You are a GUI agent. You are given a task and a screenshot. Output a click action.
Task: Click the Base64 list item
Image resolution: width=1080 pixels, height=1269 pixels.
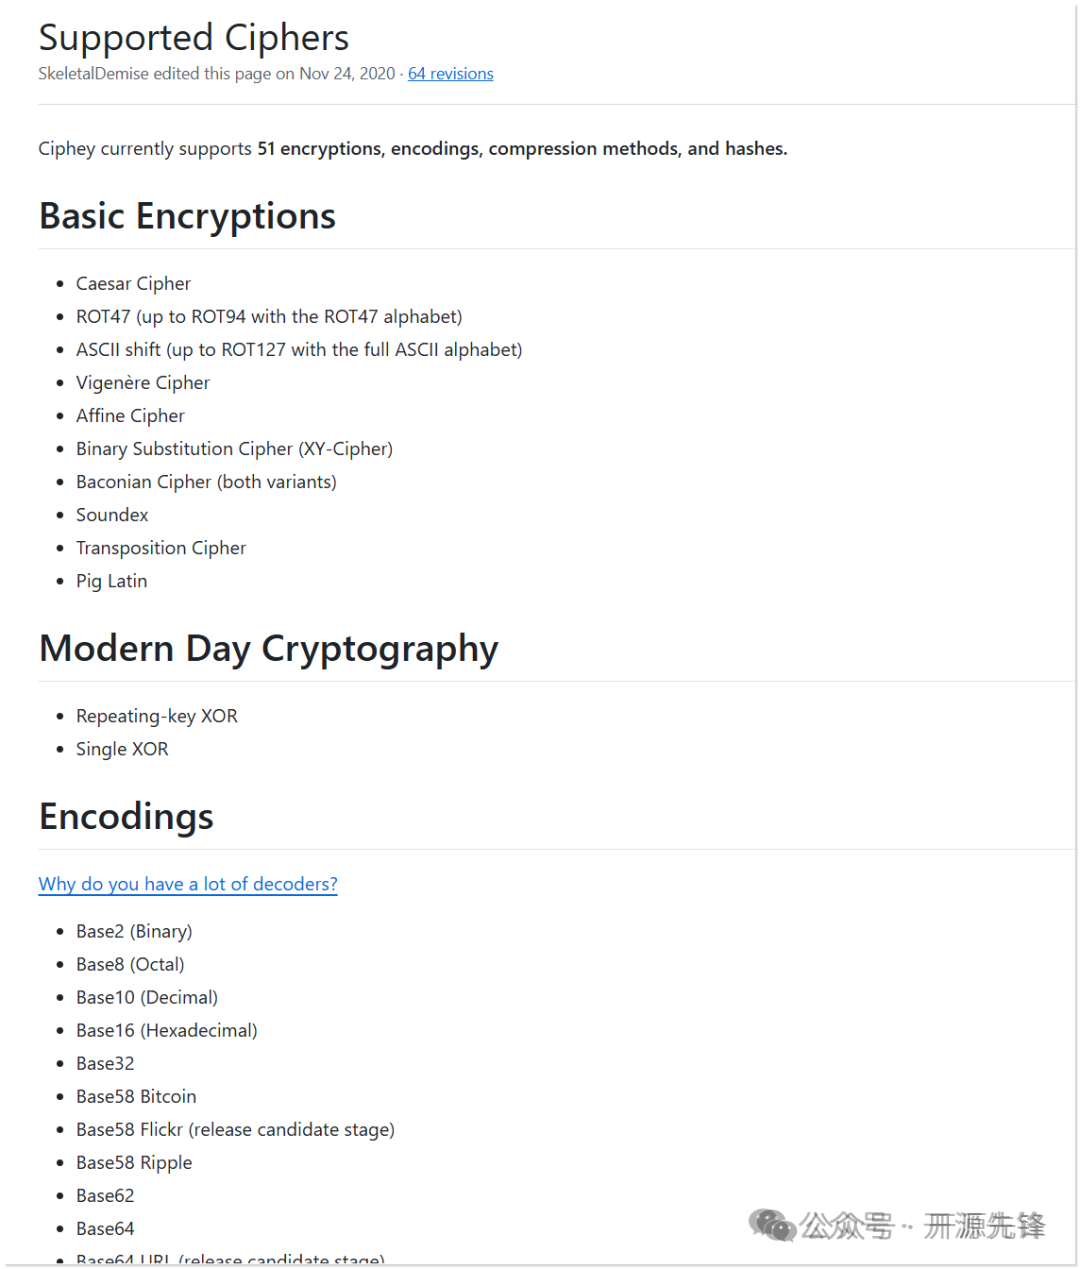(x=105, y=1228)
